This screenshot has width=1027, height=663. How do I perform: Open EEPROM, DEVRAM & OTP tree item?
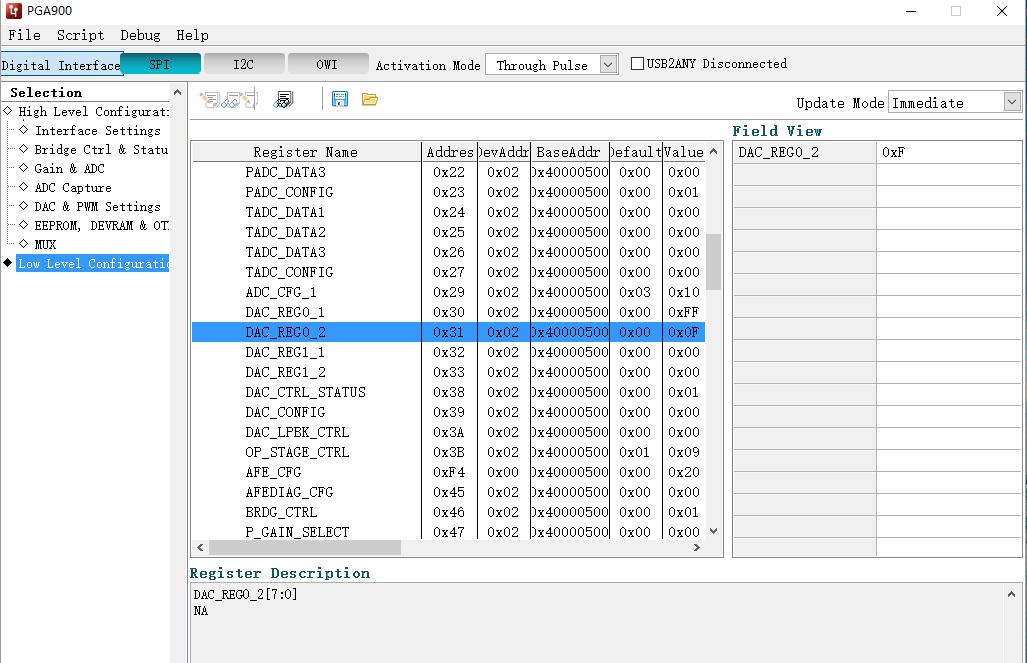(102, 225)
